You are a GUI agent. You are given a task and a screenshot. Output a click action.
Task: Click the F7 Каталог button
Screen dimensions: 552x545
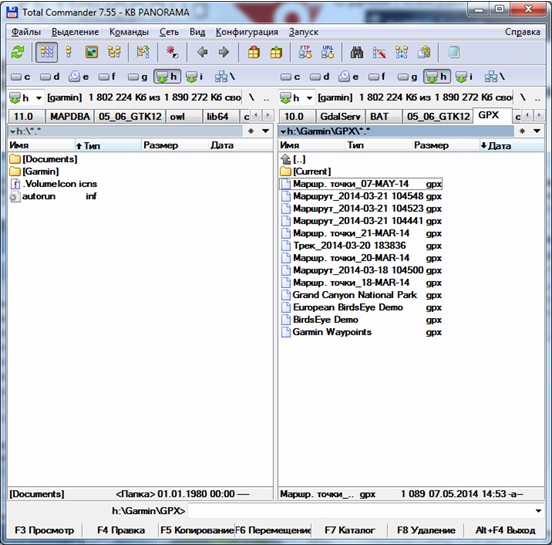coord(350,530)
